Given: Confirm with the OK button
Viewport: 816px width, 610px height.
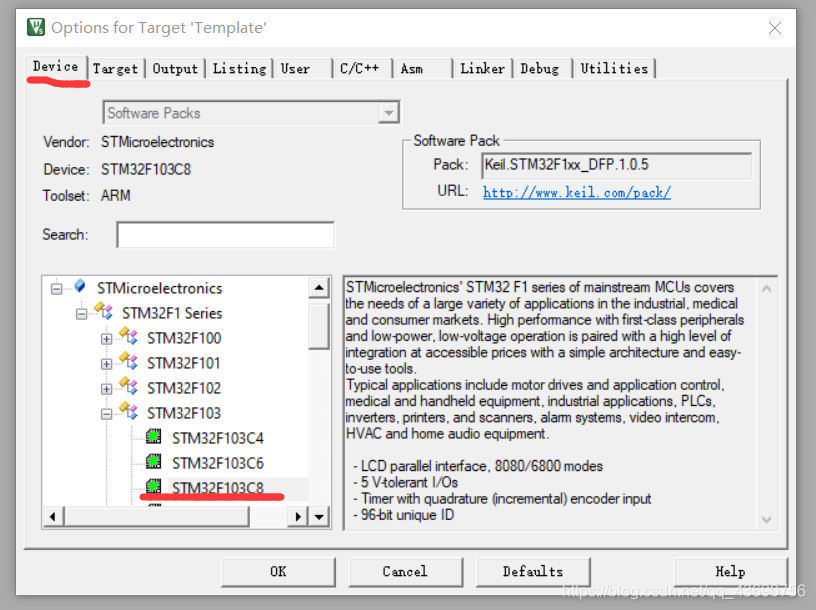Looking at the screenshot, I should coord(278,571).
